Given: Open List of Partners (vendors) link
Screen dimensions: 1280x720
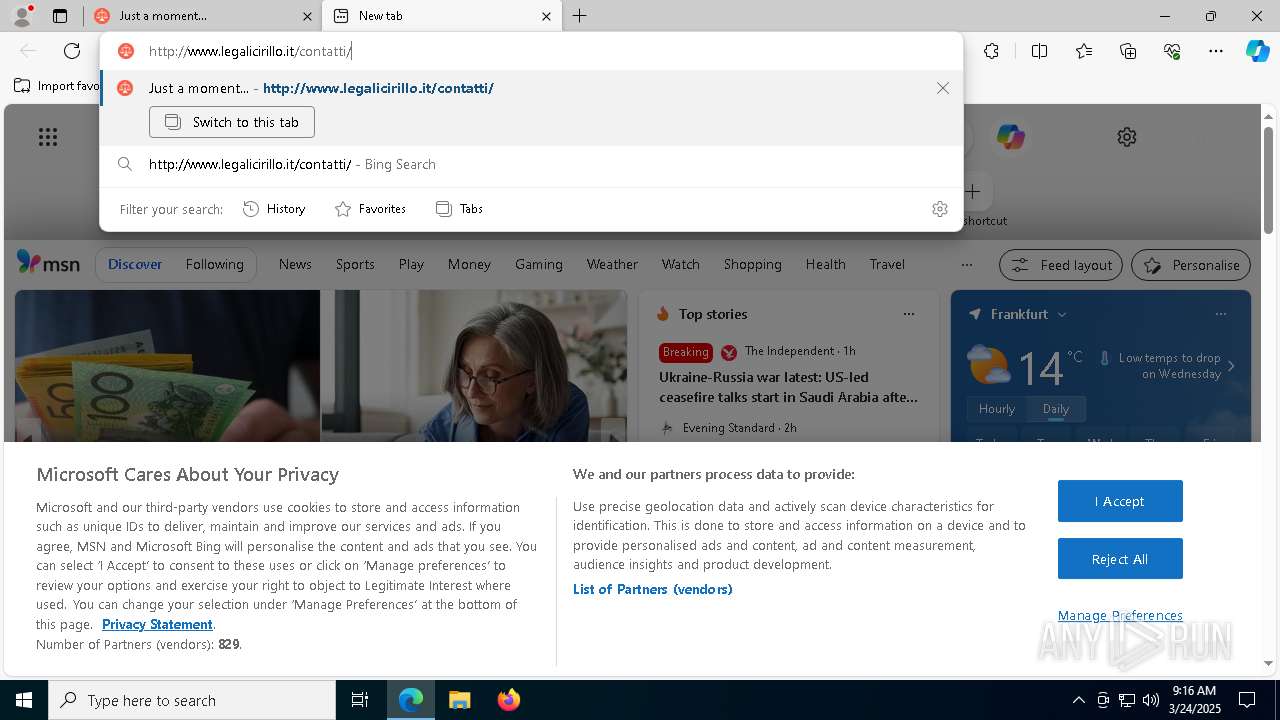Looking at the screenshot, I should (653, 589).
